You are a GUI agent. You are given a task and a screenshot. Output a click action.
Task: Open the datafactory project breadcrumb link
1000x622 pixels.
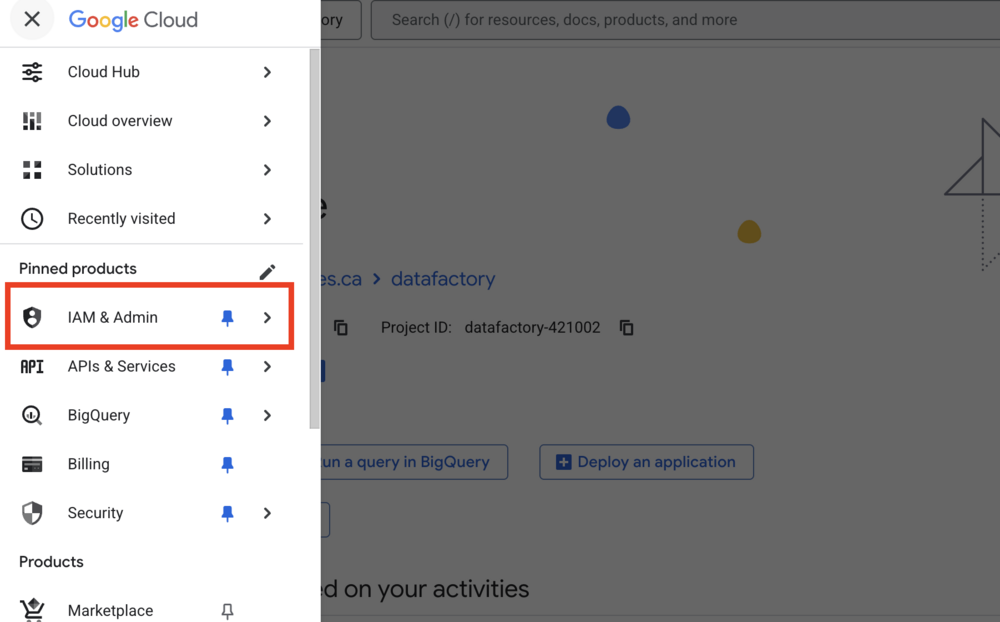tap(443, 279)
